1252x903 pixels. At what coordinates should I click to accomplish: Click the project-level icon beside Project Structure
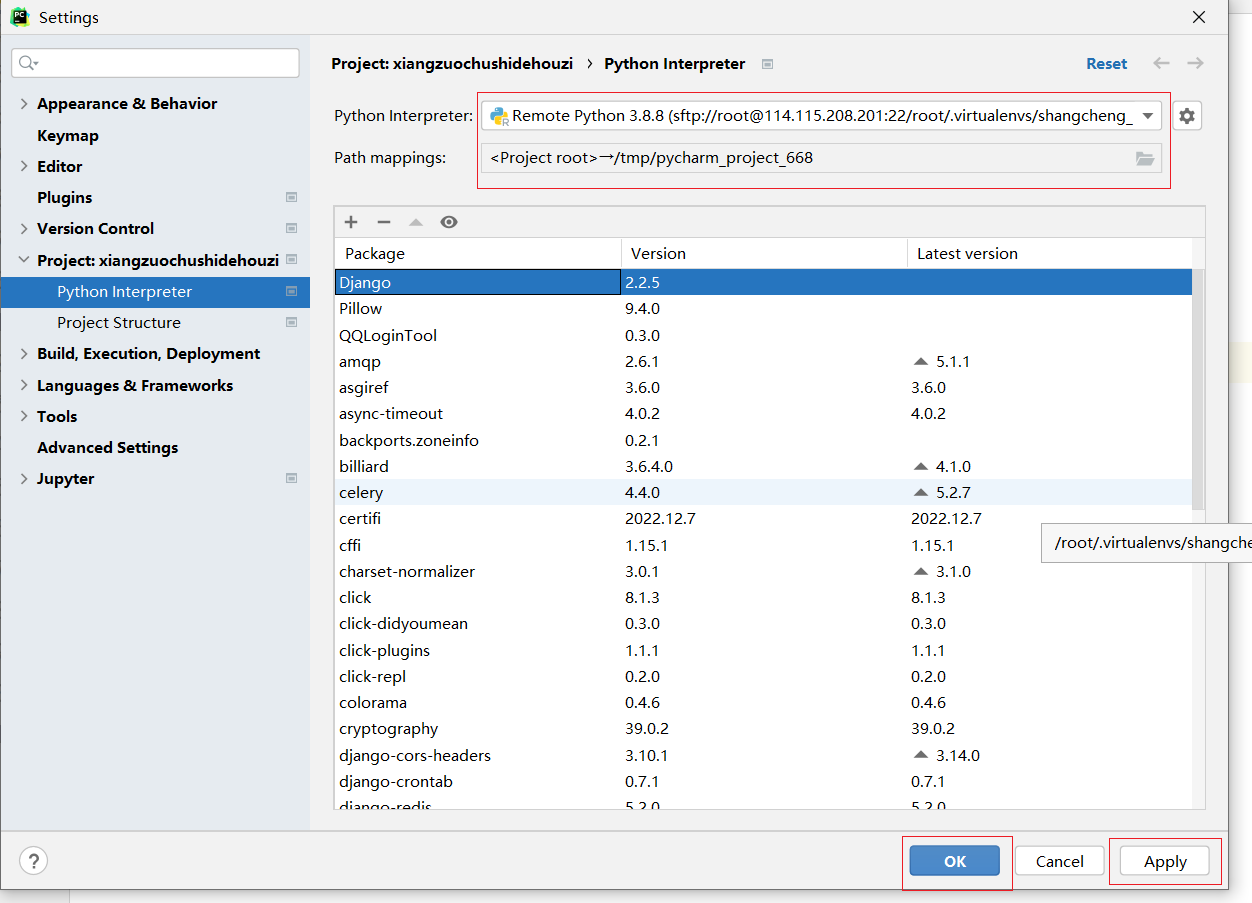tap(291, 322)
